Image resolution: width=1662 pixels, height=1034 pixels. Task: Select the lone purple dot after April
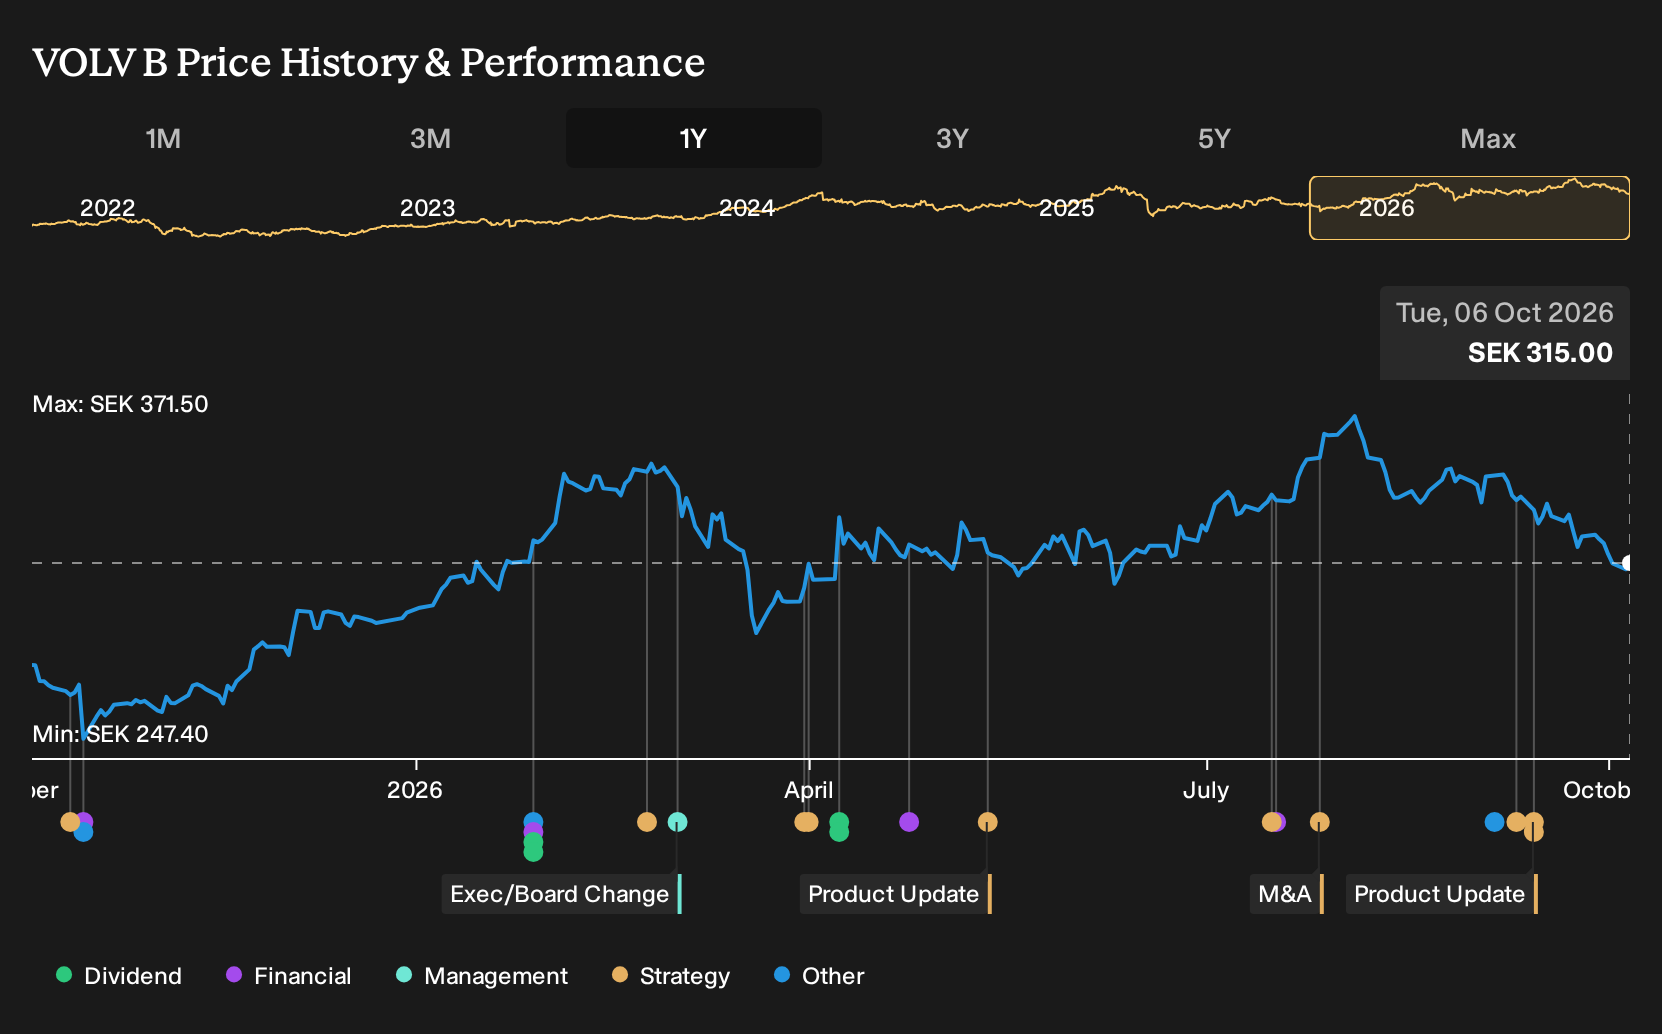pos(908,822)
